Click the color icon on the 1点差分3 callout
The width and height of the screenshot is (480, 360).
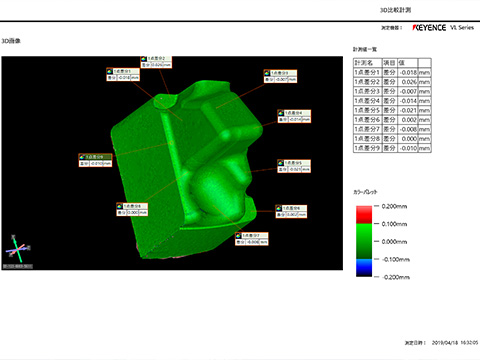coord(267,73)
